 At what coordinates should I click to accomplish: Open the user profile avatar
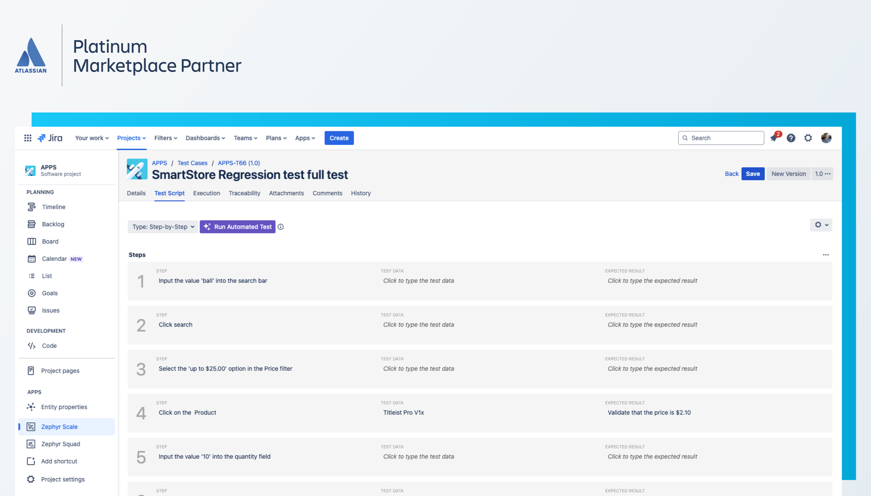(827, 138)
